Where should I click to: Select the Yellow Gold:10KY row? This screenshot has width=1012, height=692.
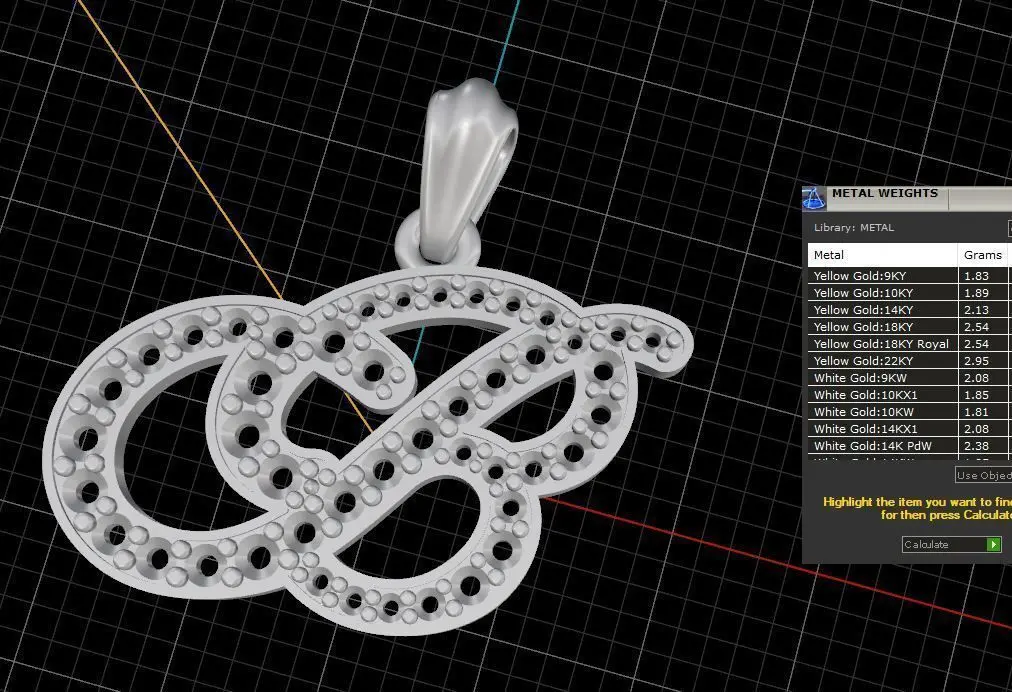tap(910, 292)
